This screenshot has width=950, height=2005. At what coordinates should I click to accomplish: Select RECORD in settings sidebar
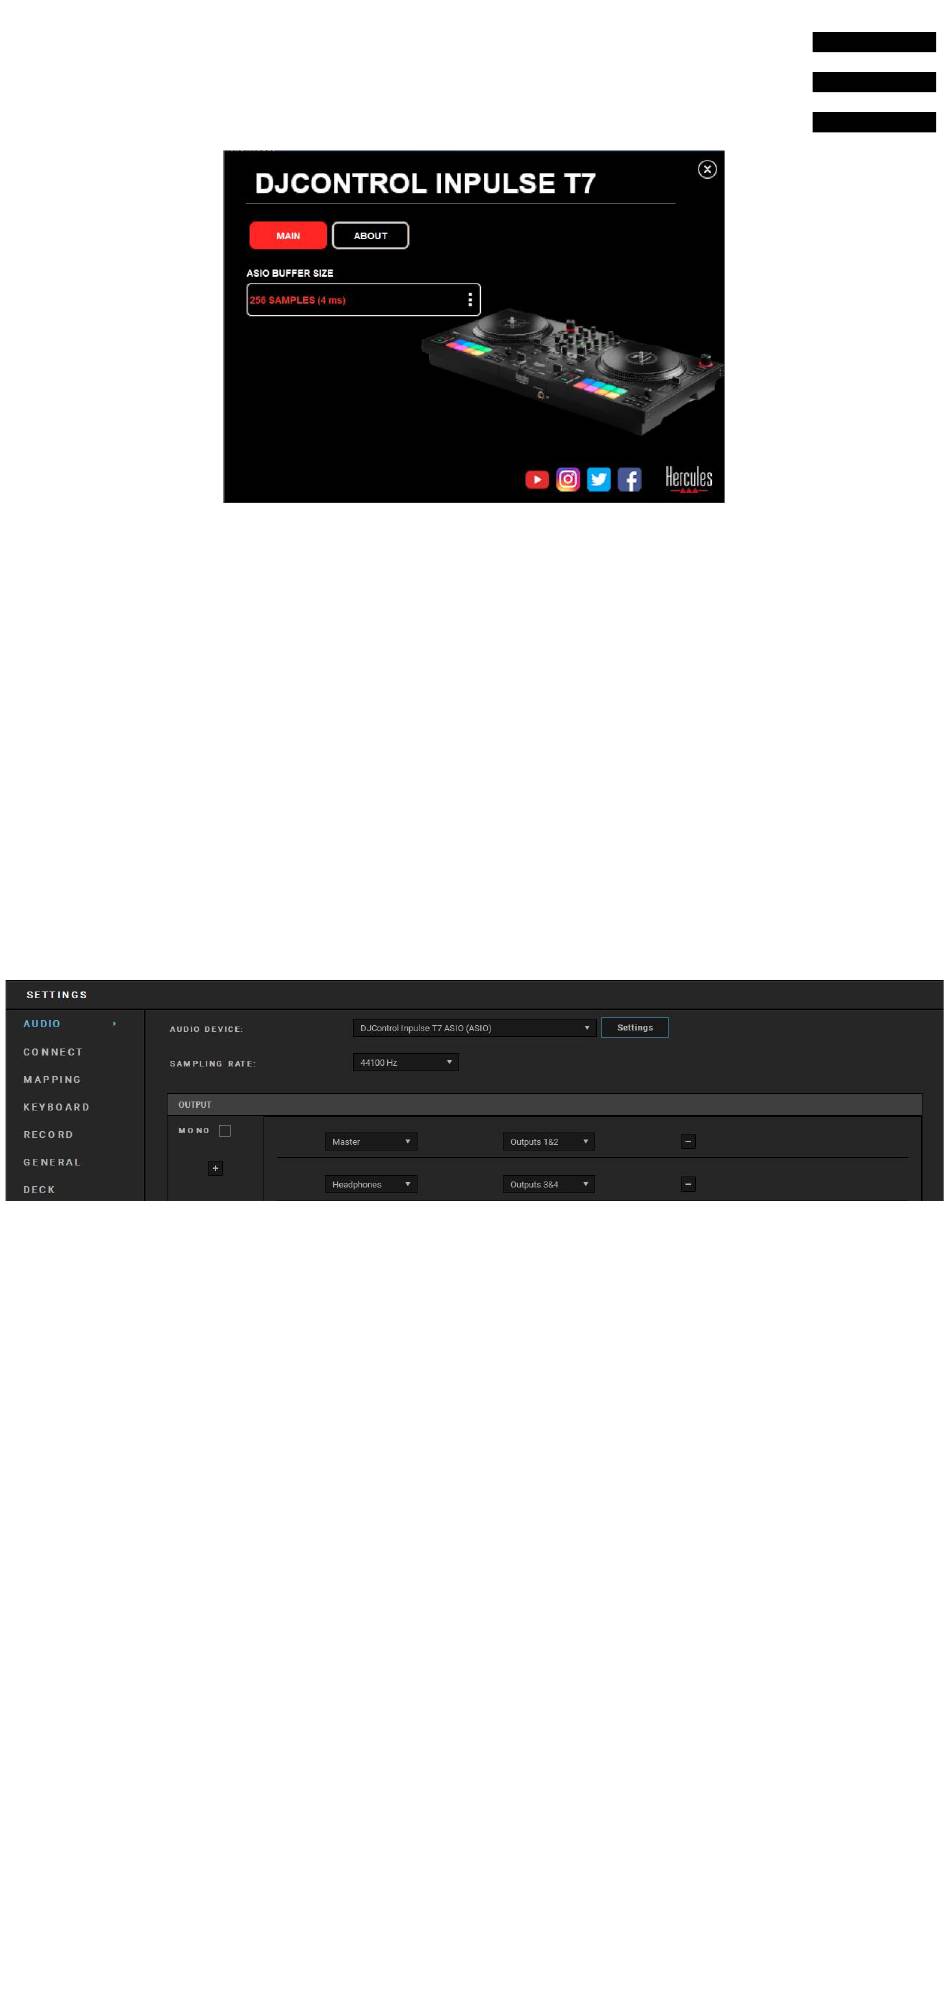click(48, 1135)
